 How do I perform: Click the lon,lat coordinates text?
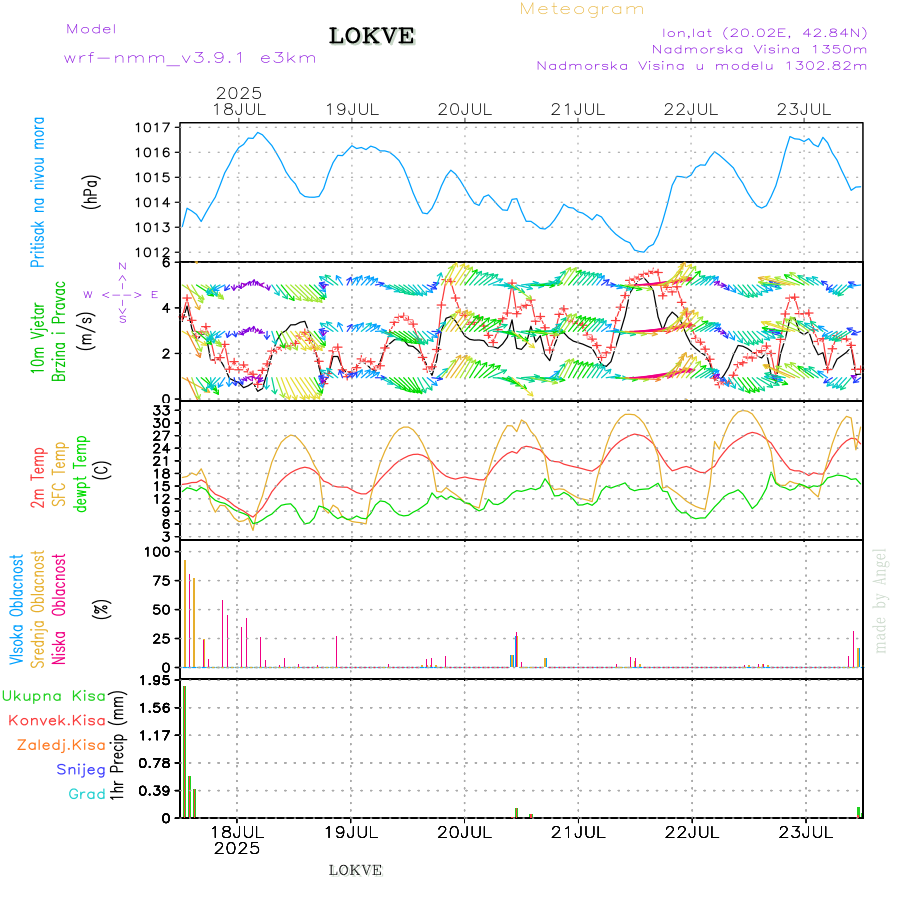(x=758, y=31)
